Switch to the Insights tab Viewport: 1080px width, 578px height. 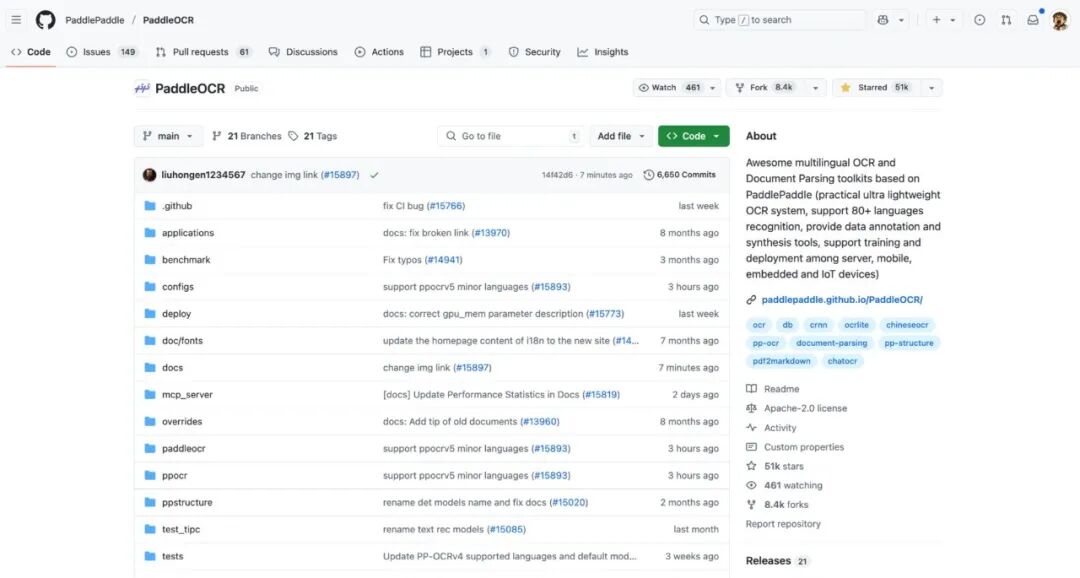pyautogui.click(x=603, y=52)
